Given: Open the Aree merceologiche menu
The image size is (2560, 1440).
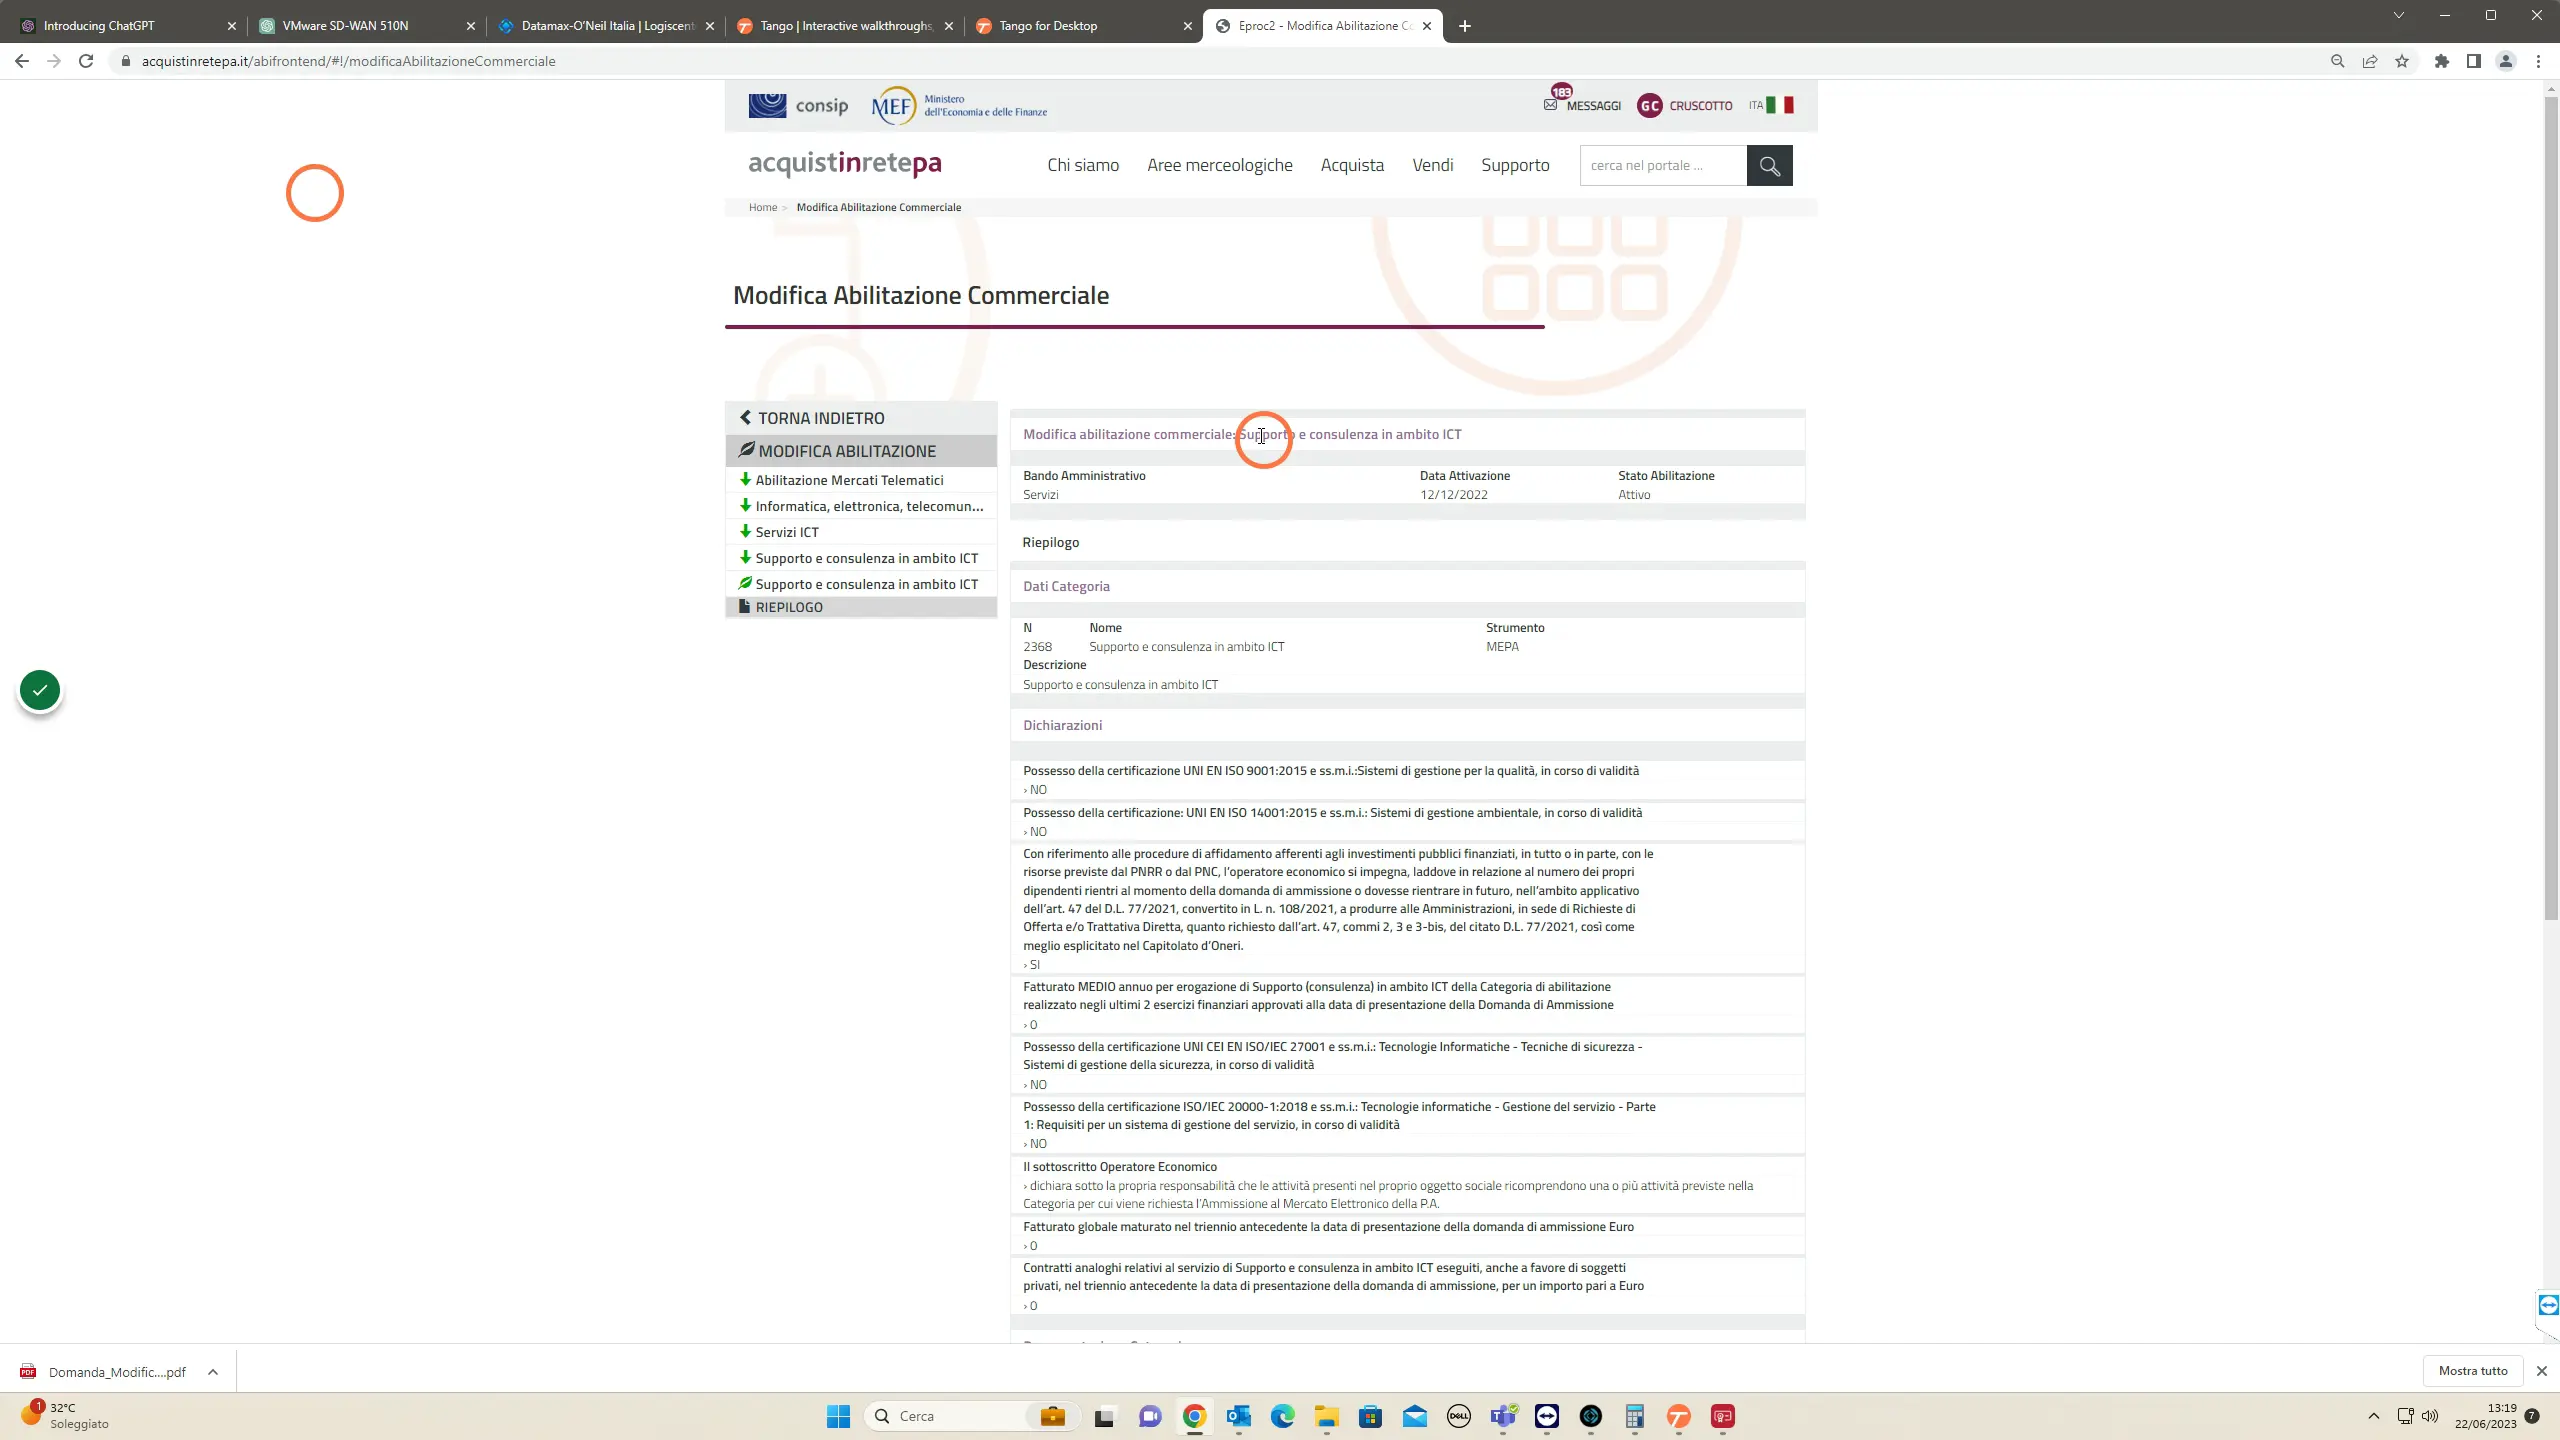Looking at the screenshot, I should coord(1219,165).
